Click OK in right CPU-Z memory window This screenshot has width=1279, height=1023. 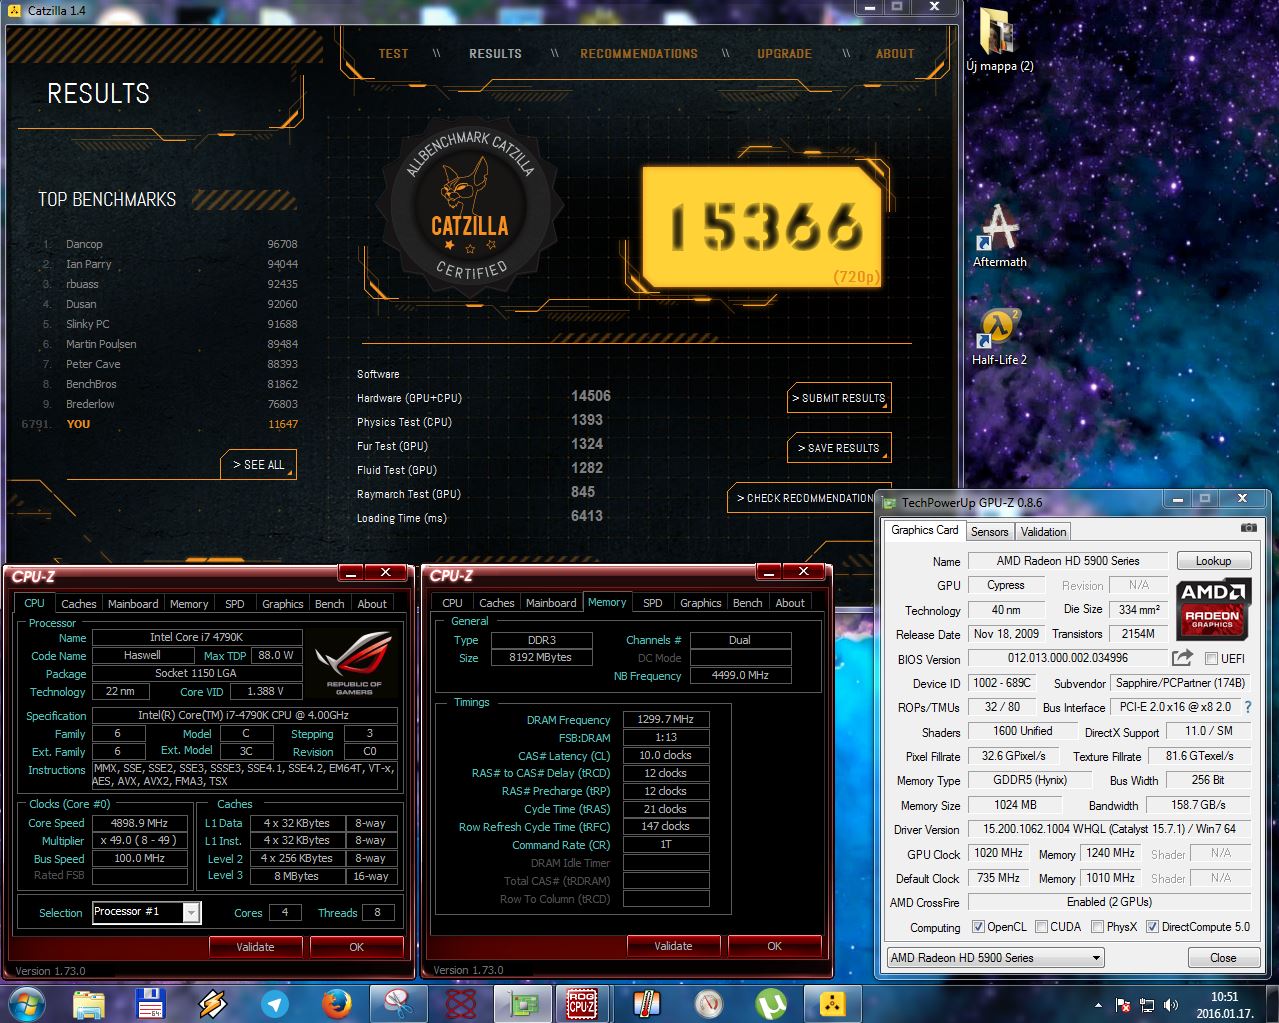tap(774, 946)
